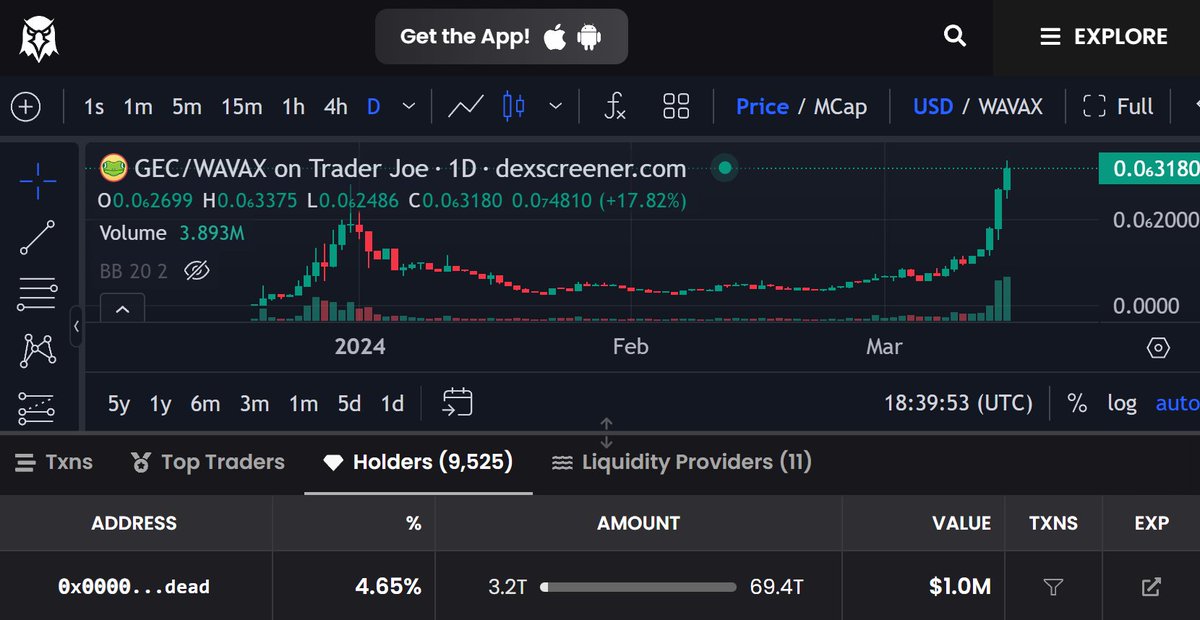Click the 0.0₆3180 price tag on axis
This screenshot has height=620, width=1200.
pyautogui.click(x=1149, y=168)
